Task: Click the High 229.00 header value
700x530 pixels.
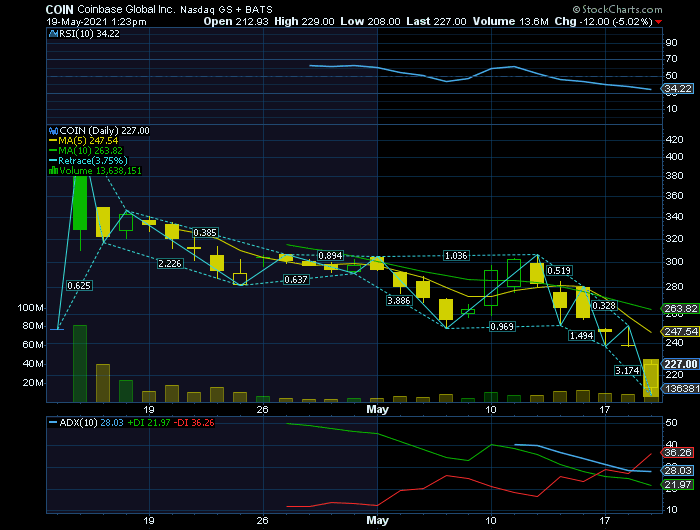Action: tap(304, 21)
